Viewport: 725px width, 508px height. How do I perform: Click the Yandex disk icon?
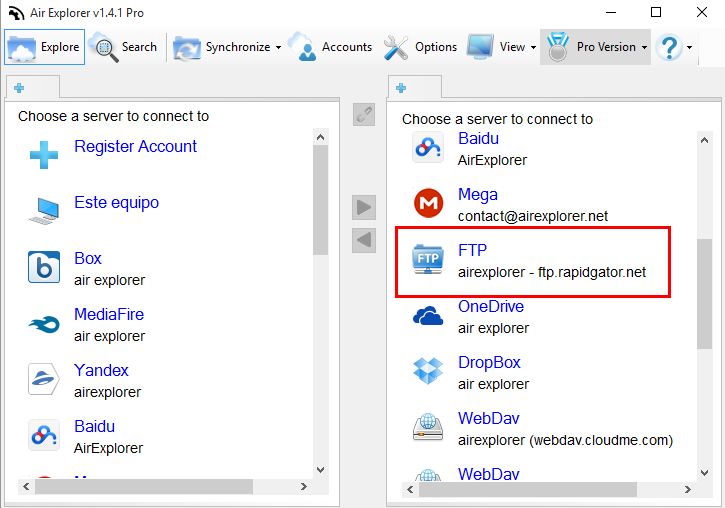44,379
